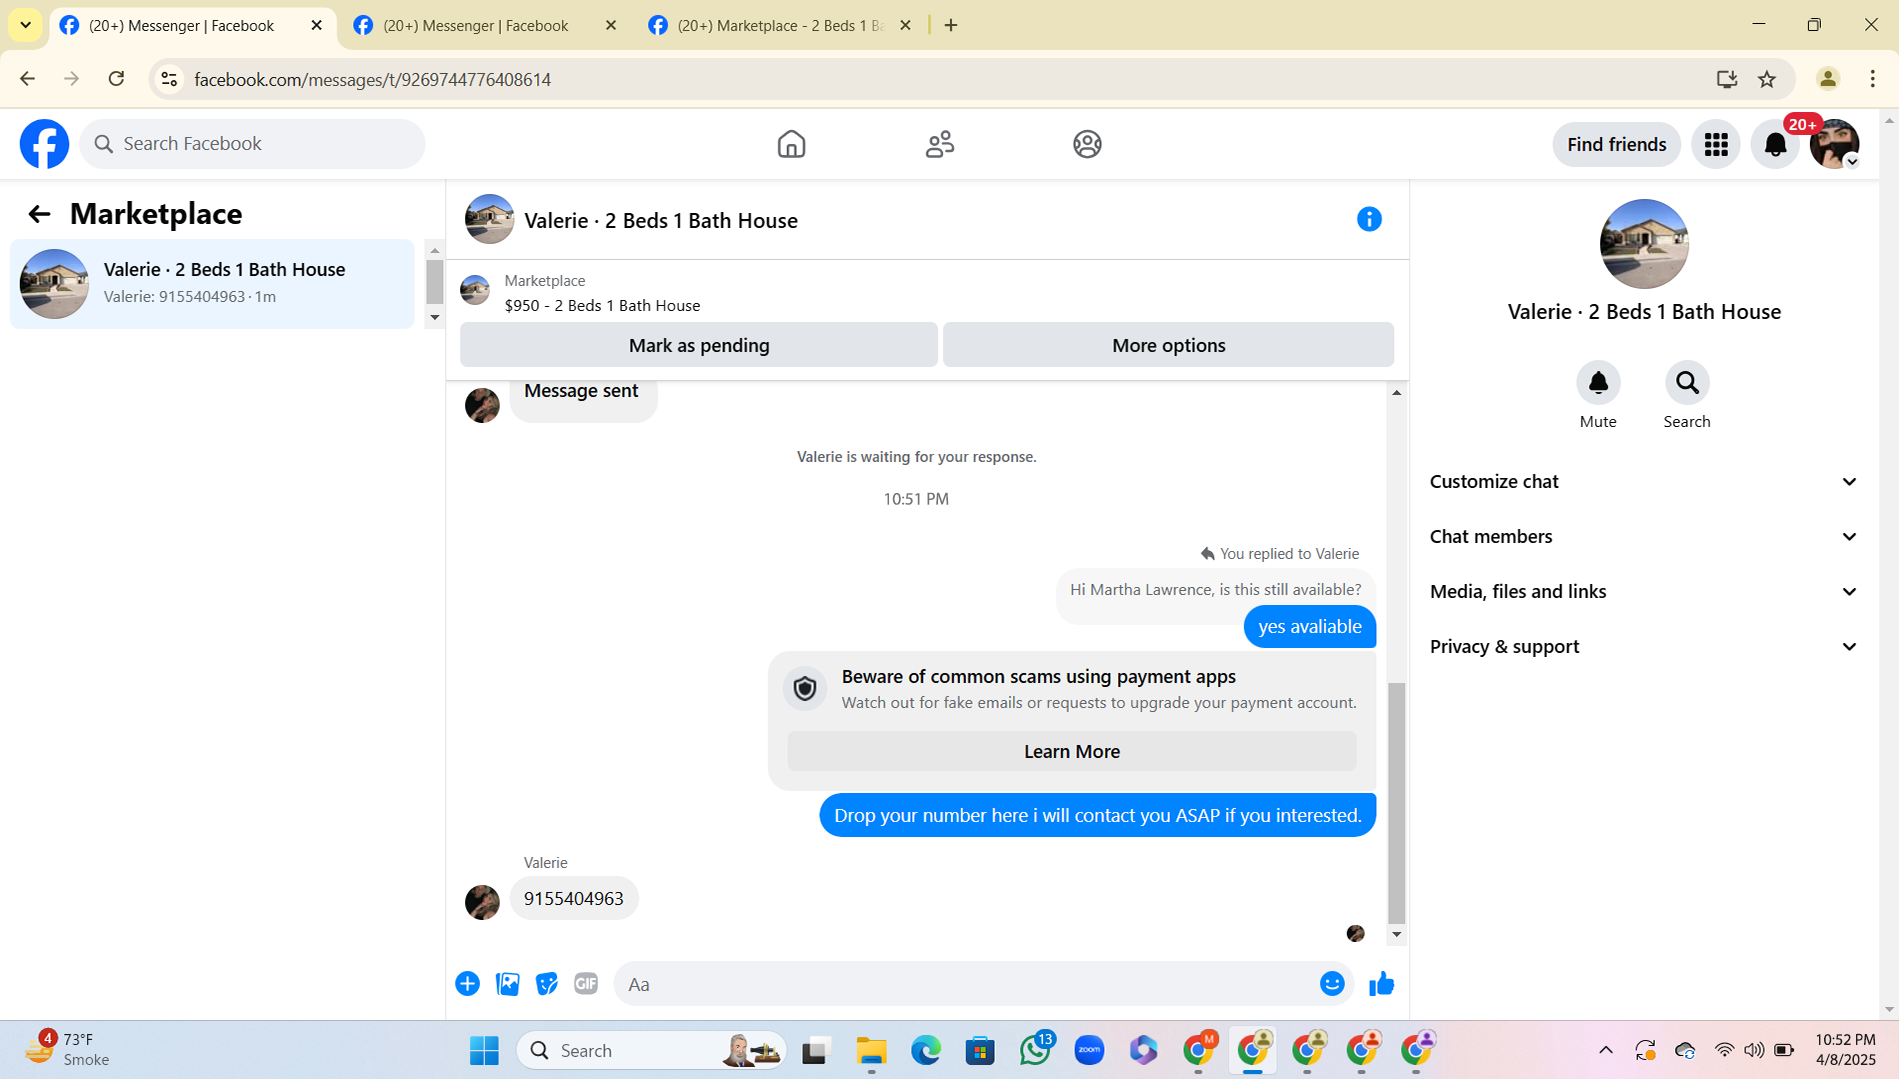Expand the Privacy & support section
Viewport: 1899px width, 1079px height.
pyautogui.click(x=1643, y=646)
